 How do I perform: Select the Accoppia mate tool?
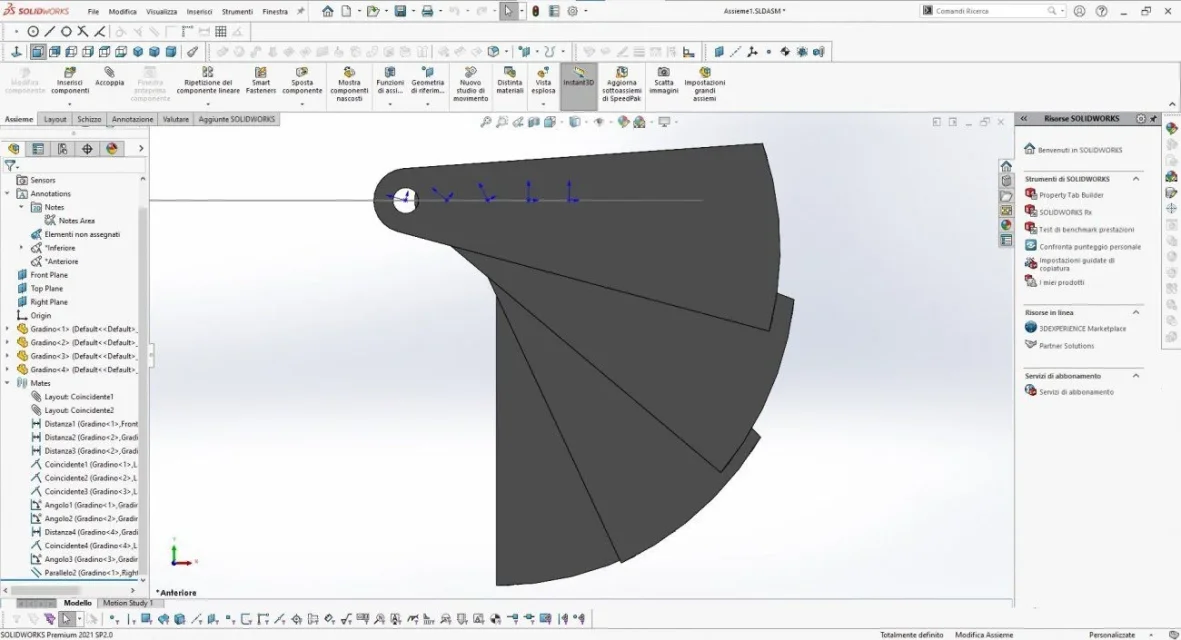tap(109, 77)
